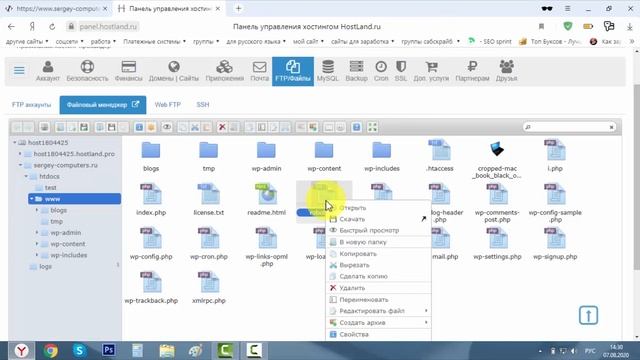Select the logs folder in tree
The image size is (640, 360).
[x=45, y=267]
